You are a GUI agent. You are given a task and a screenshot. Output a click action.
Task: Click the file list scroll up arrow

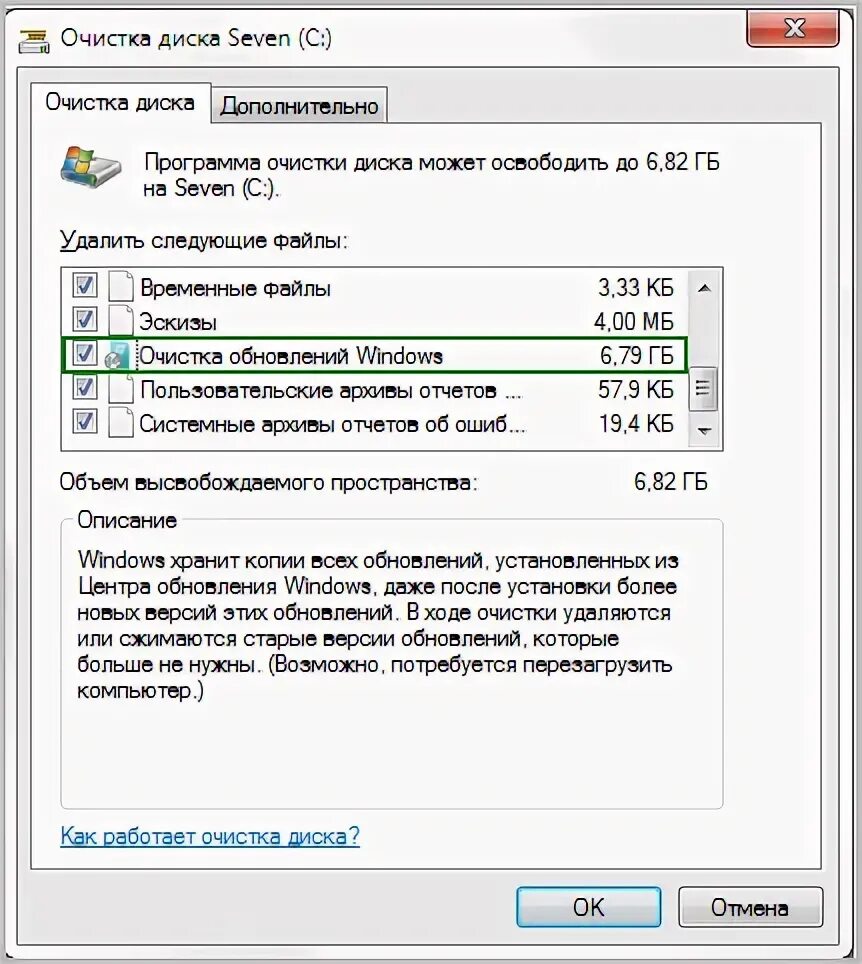(x=705, y=288)
